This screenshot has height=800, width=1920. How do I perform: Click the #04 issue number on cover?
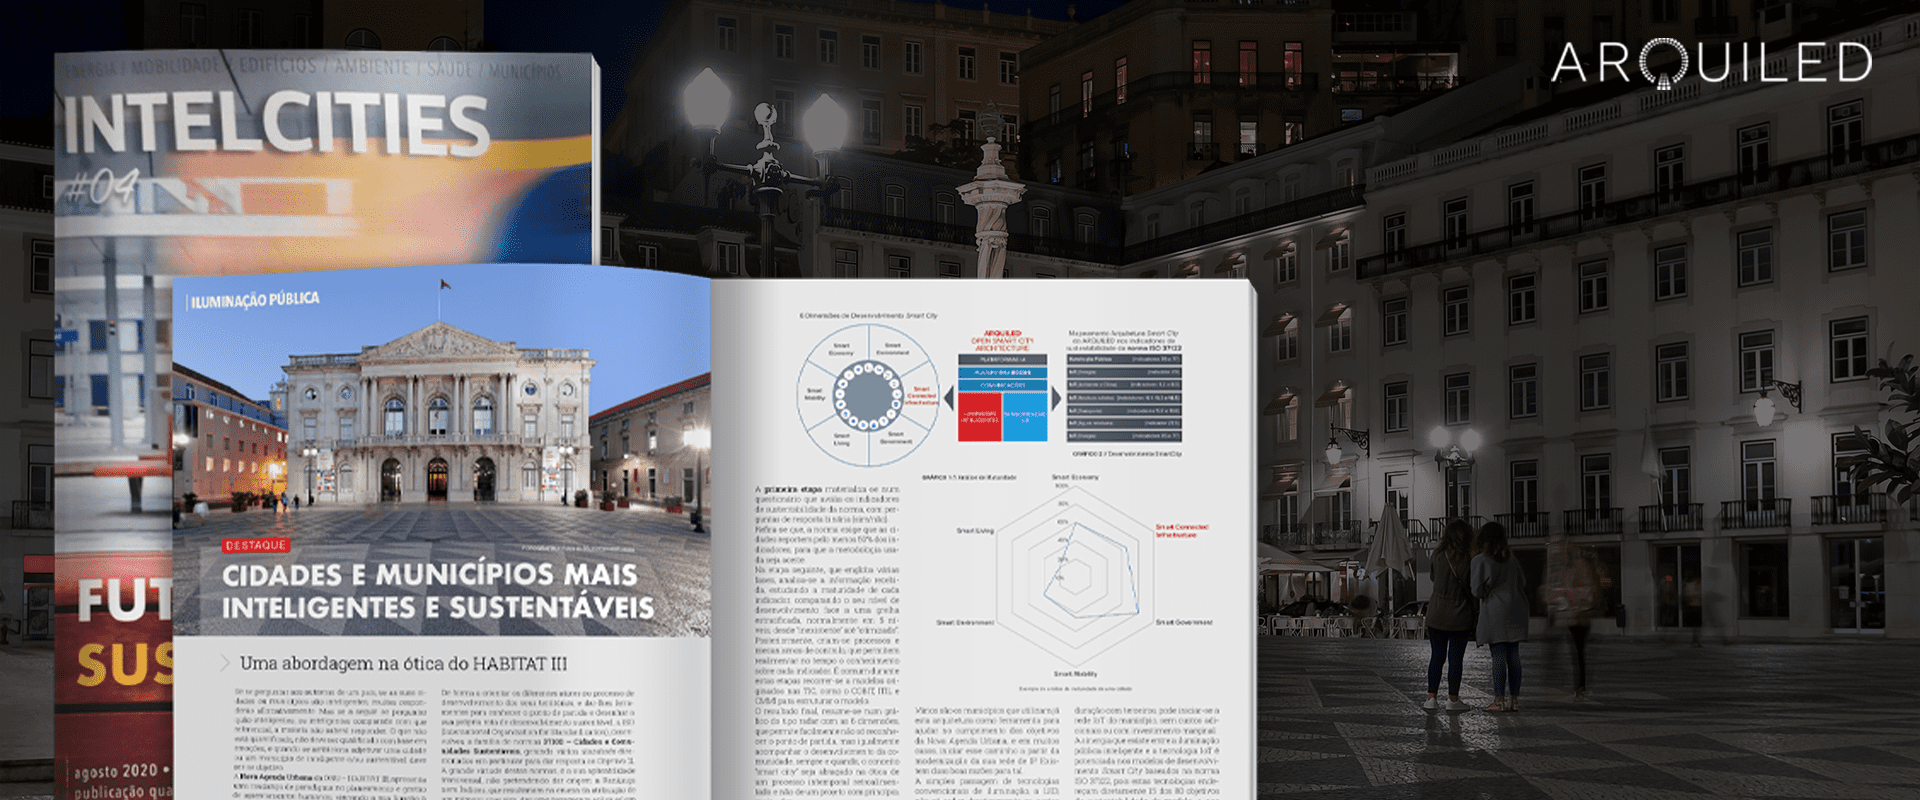tap(100, 187)
